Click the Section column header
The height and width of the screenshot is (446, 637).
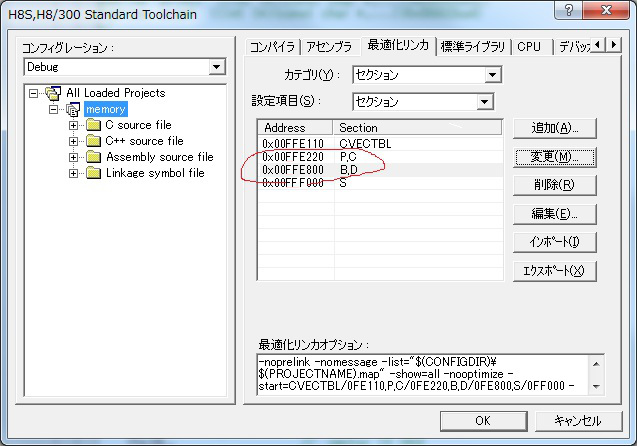click(417, 128)
